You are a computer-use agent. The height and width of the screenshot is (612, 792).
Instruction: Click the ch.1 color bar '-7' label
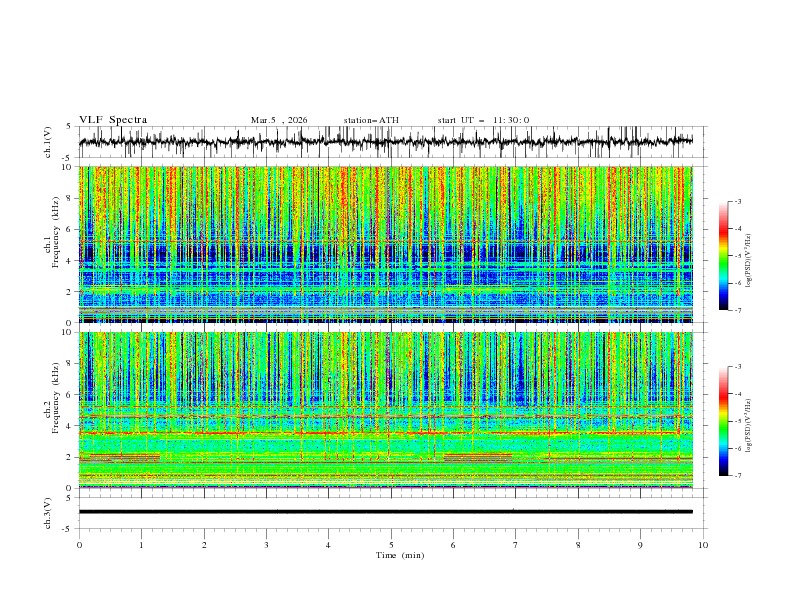tap(737, 311)
